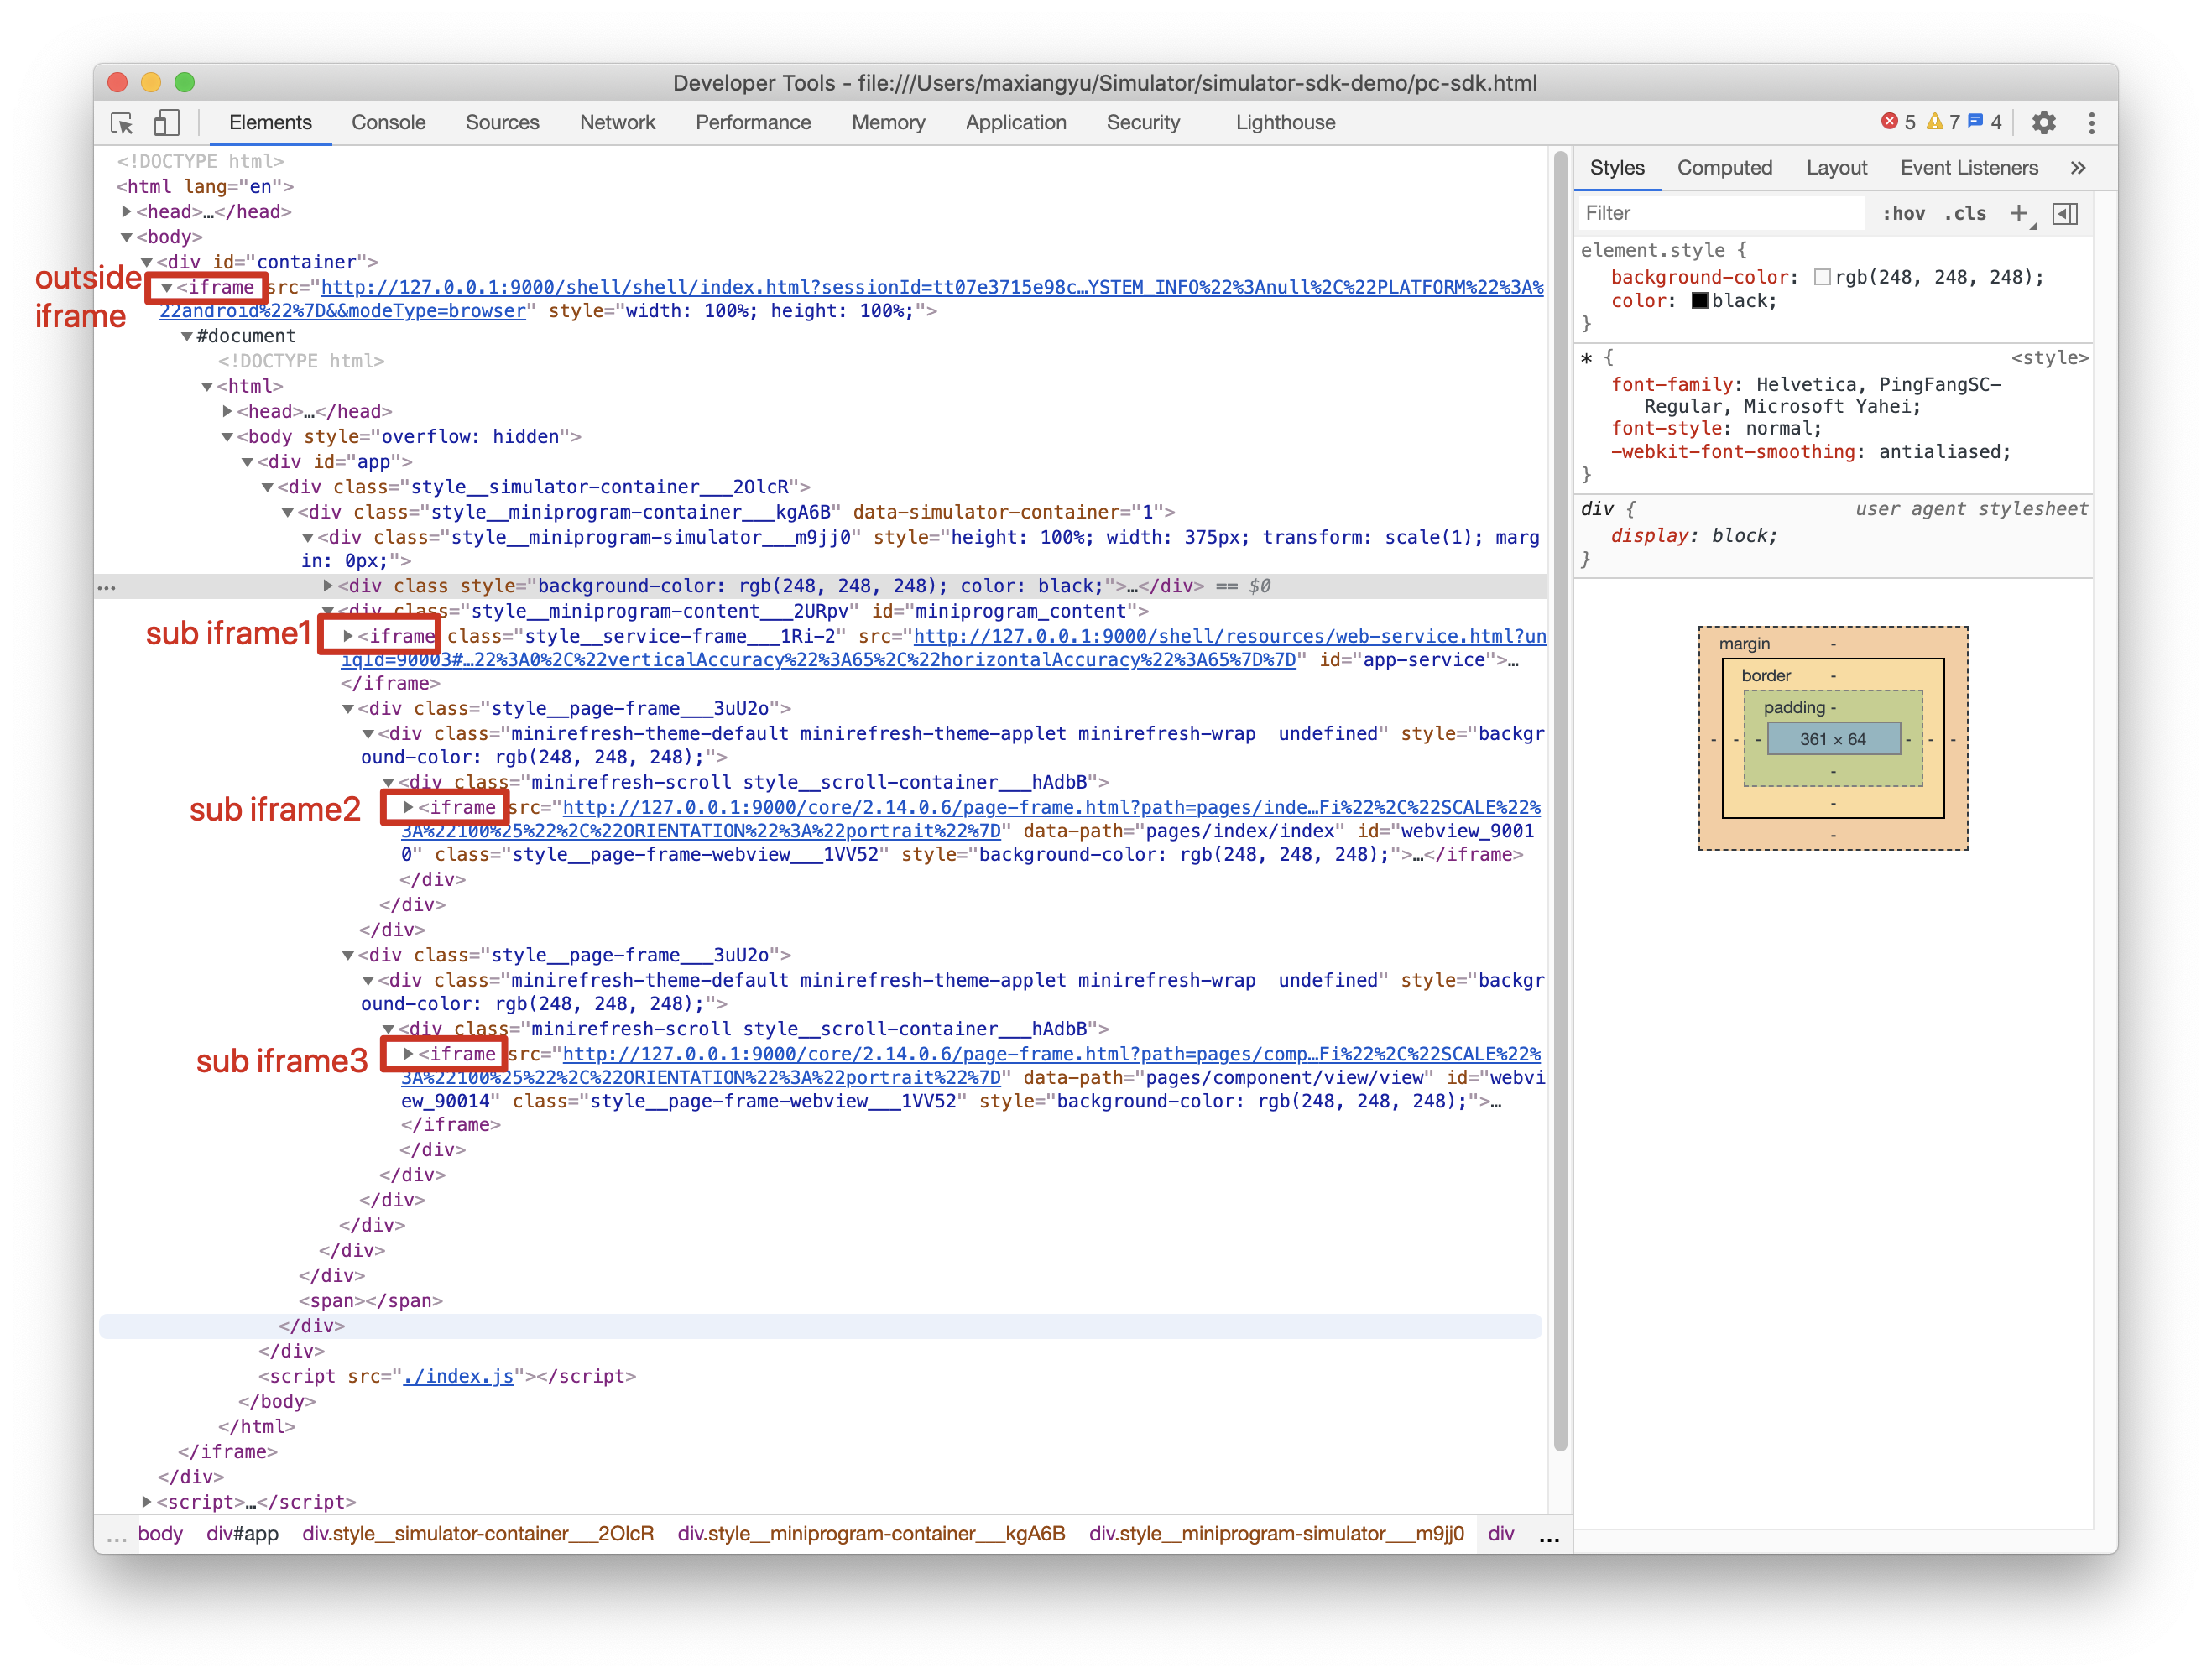The height and width of the screenshot is (1678, 2212).
Task: Expand the bottom script node
Action: [146, 1502]
